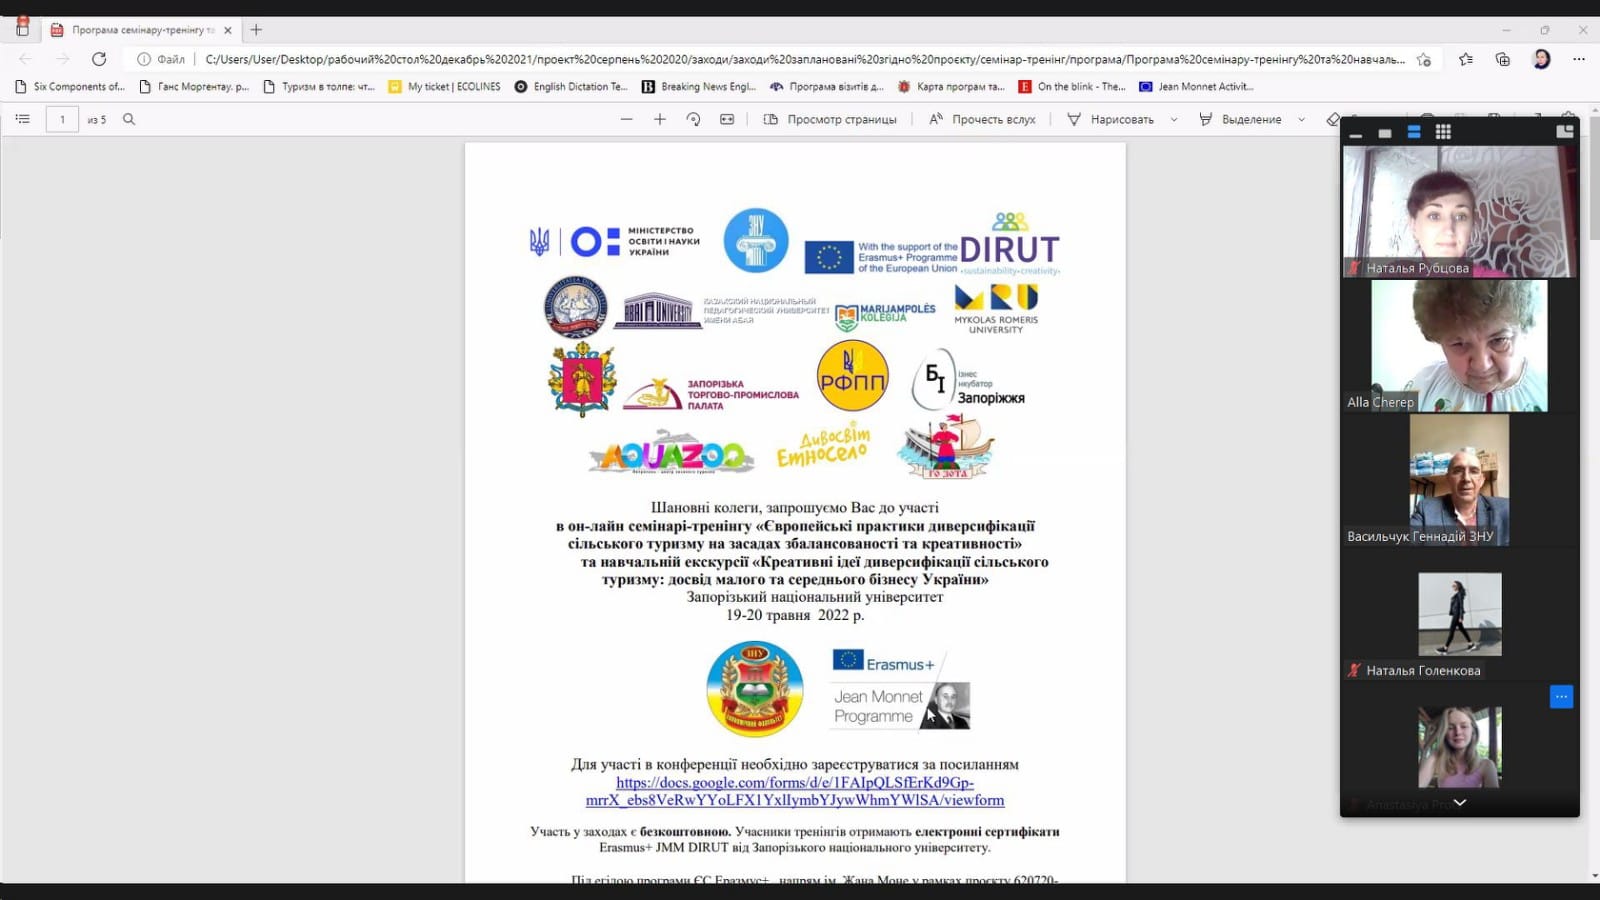Viewport: 1600px width, 900px height.
Task: Zoom out the PDF with minus button
Action: (626, 119)
